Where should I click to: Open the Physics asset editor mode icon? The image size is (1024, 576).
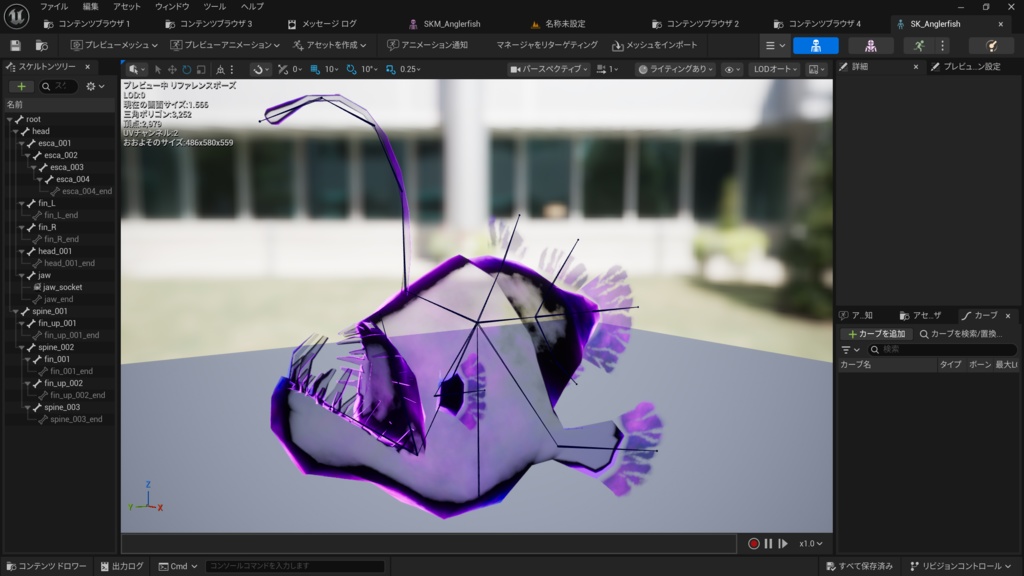991,46
